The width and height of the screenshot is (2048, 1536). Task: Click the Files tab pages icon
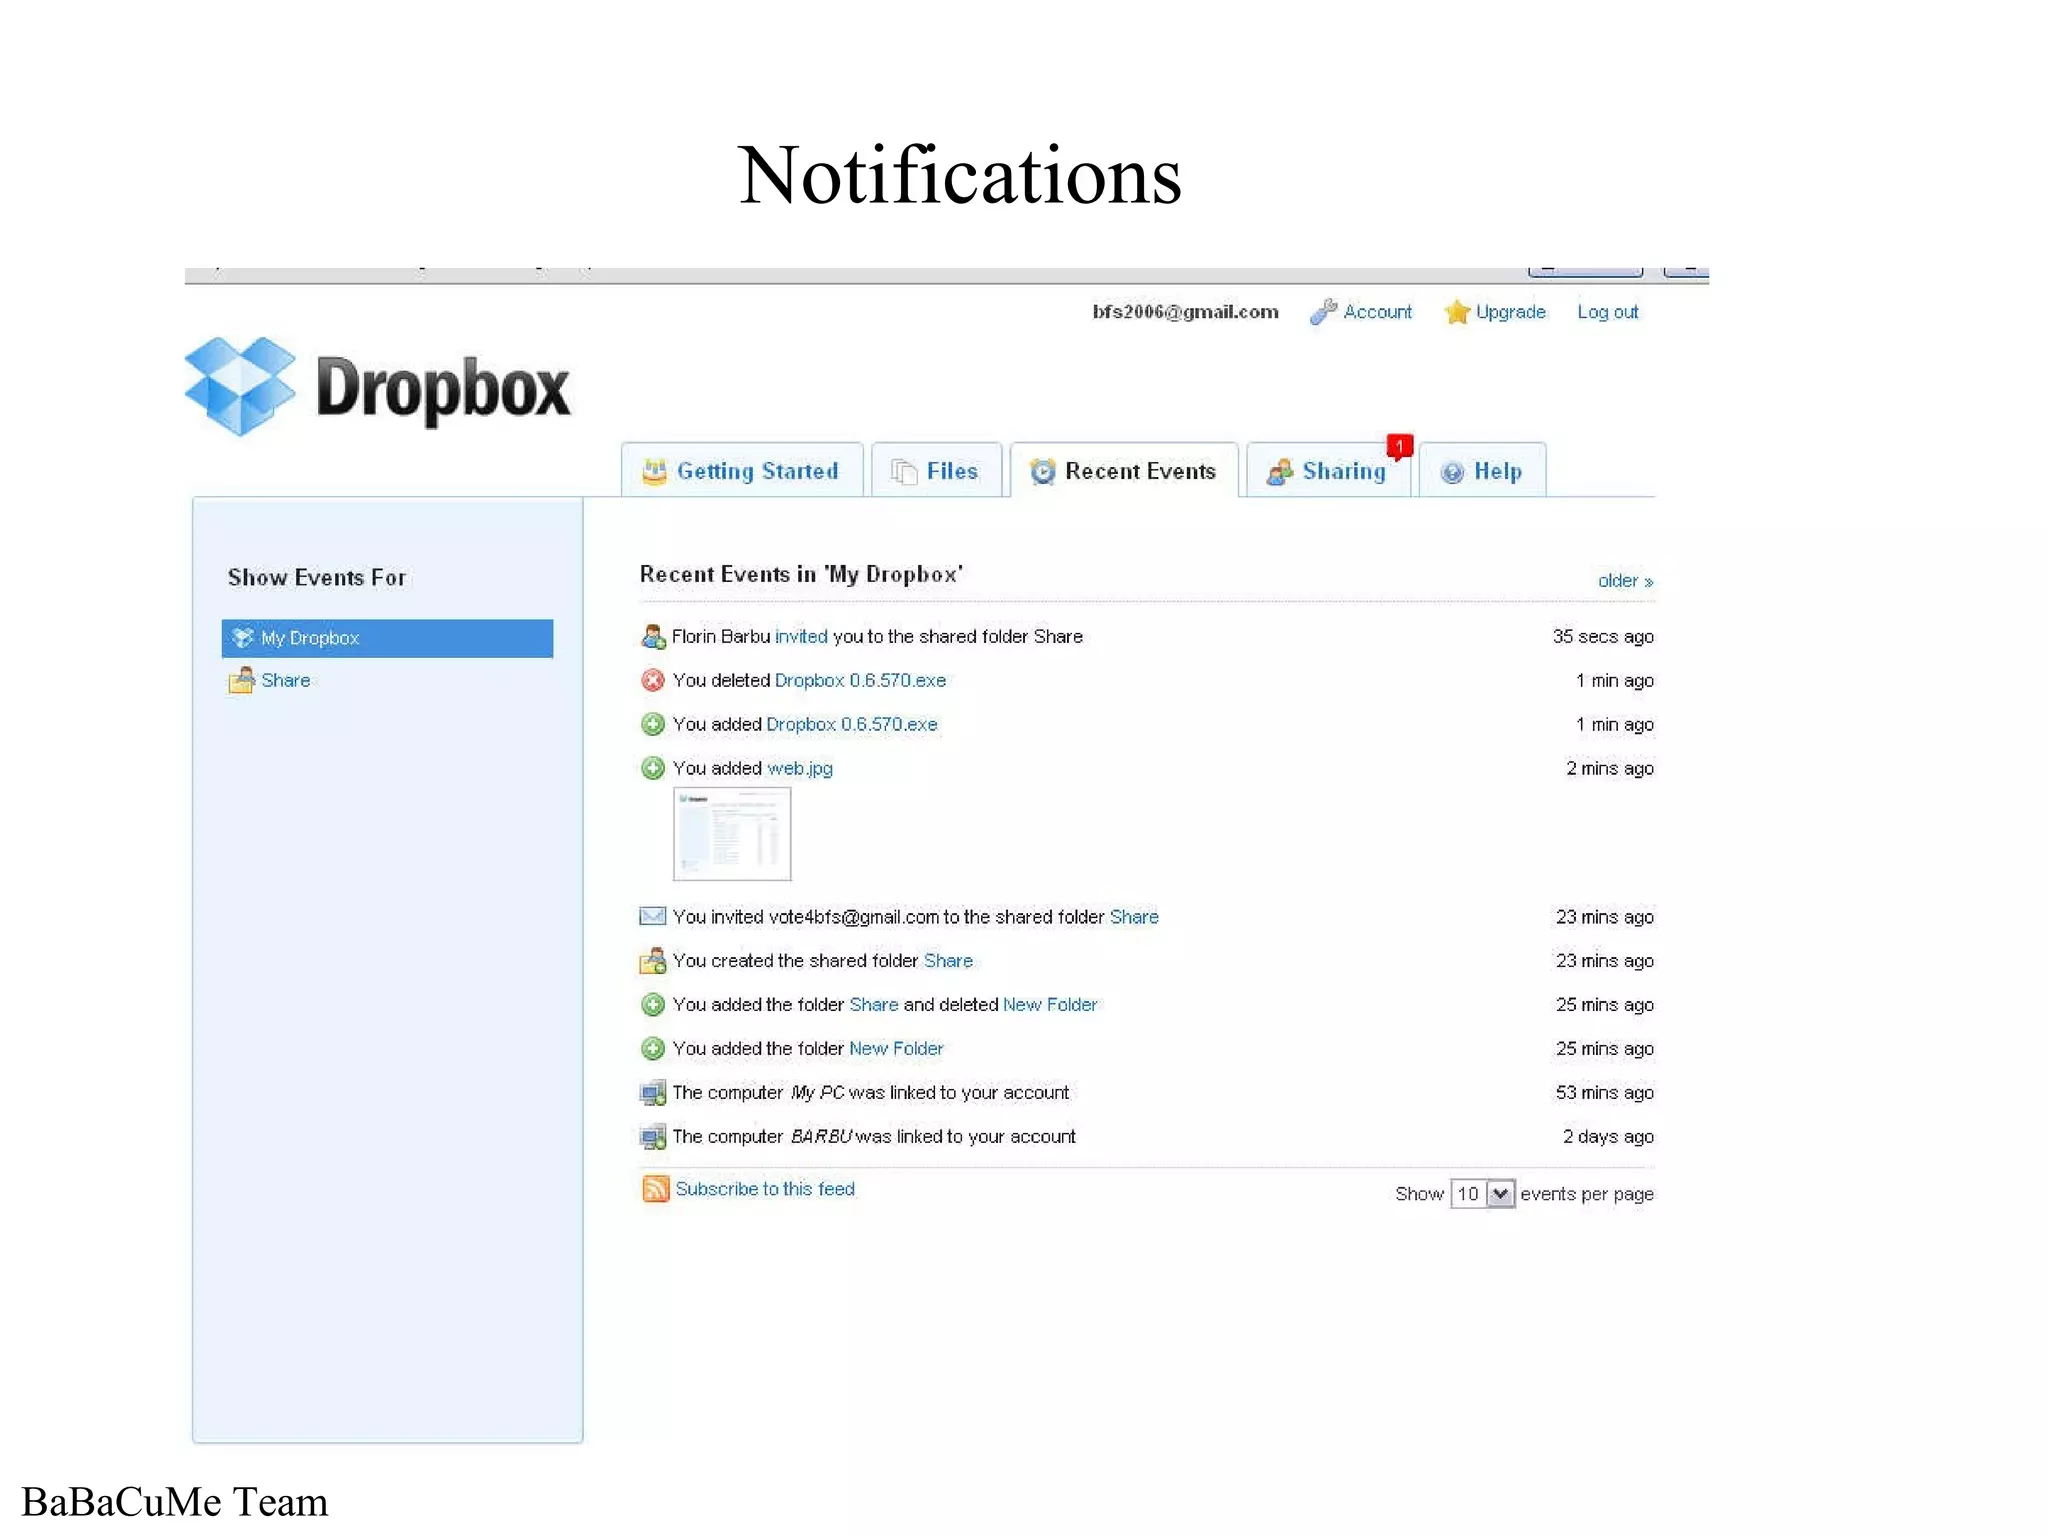tap(904, 471)
